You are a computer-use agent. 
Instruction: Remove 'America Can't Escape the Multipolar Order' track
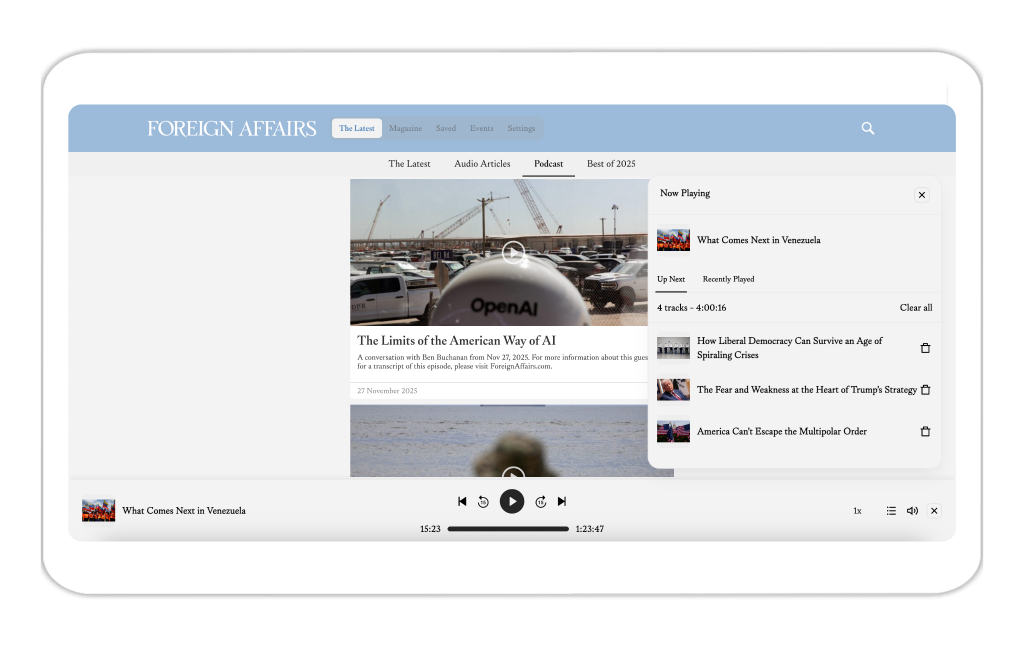[925, 431]
